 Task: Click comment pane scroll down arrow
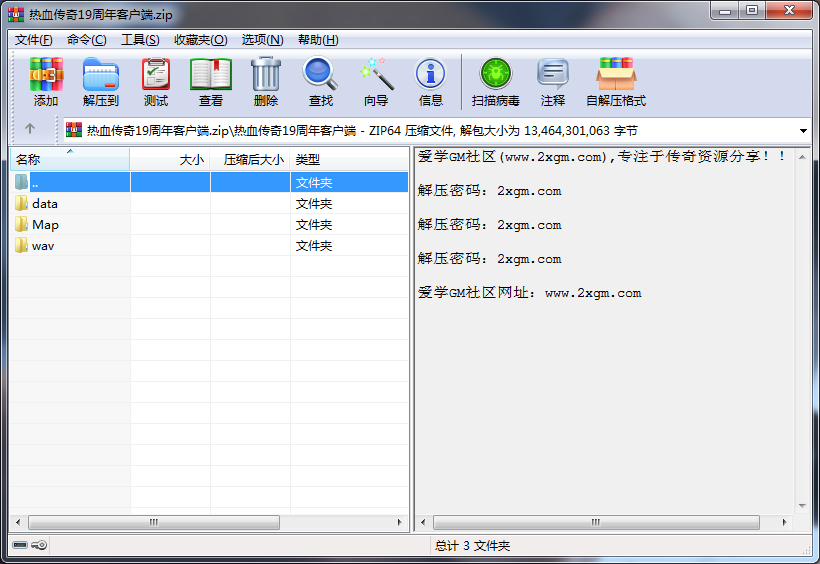[802, 505]
